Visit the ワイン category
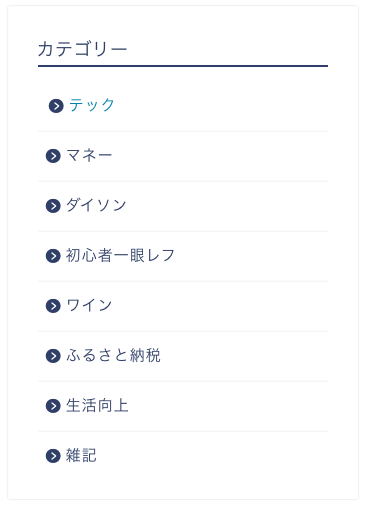The height and width of the screenshot is (506, 372). pos(89,305)
